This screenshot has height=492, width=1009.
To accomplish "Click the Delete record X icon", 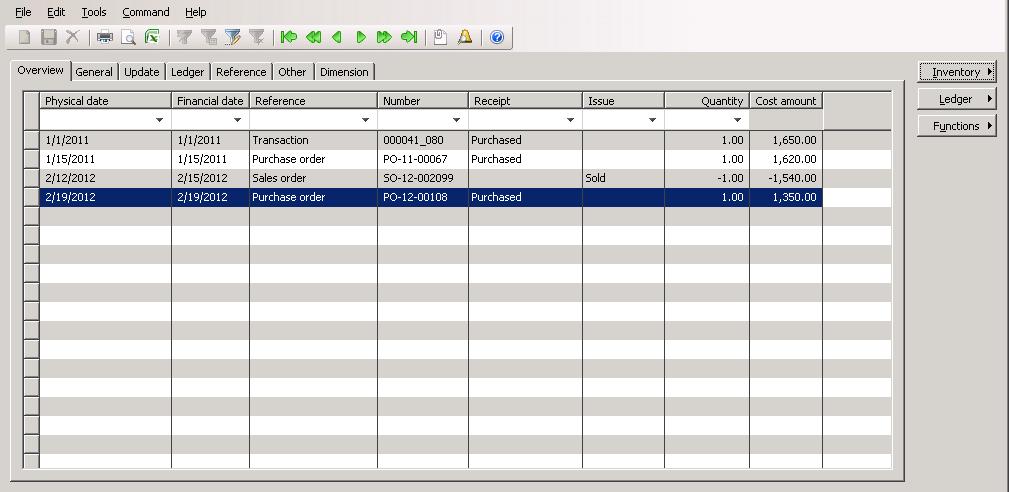I will click(73, 37).
